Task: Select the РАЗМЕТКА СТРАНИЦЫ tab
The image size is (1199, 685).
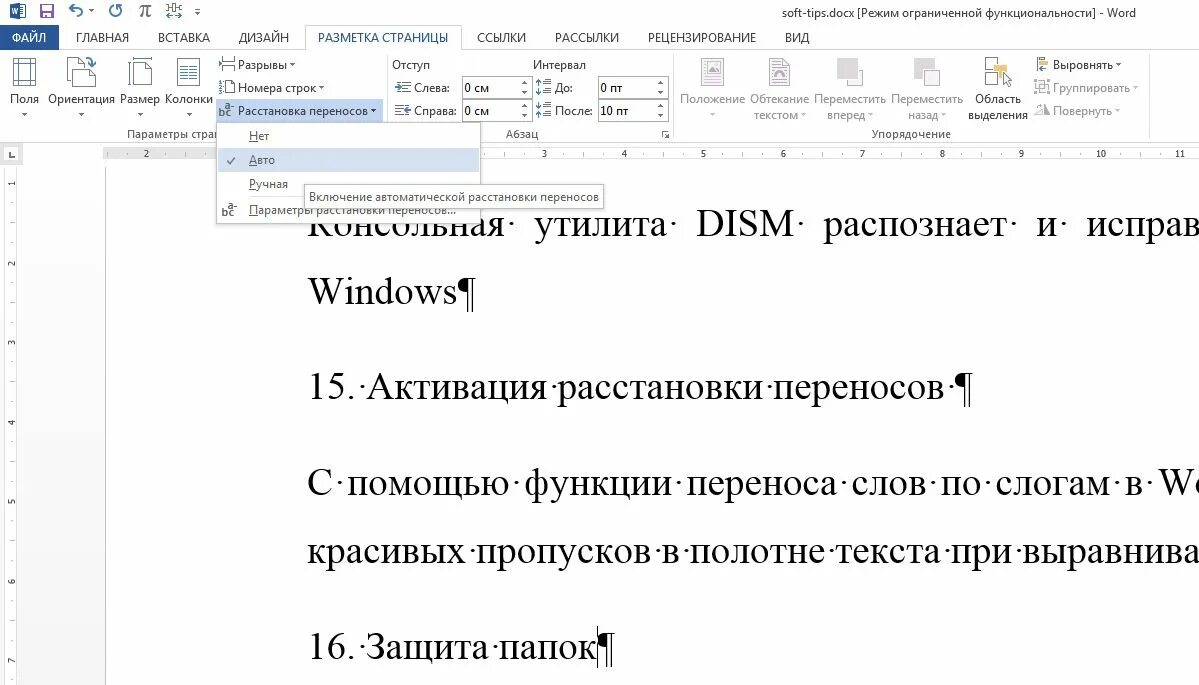Action: (x=383, y=37)
